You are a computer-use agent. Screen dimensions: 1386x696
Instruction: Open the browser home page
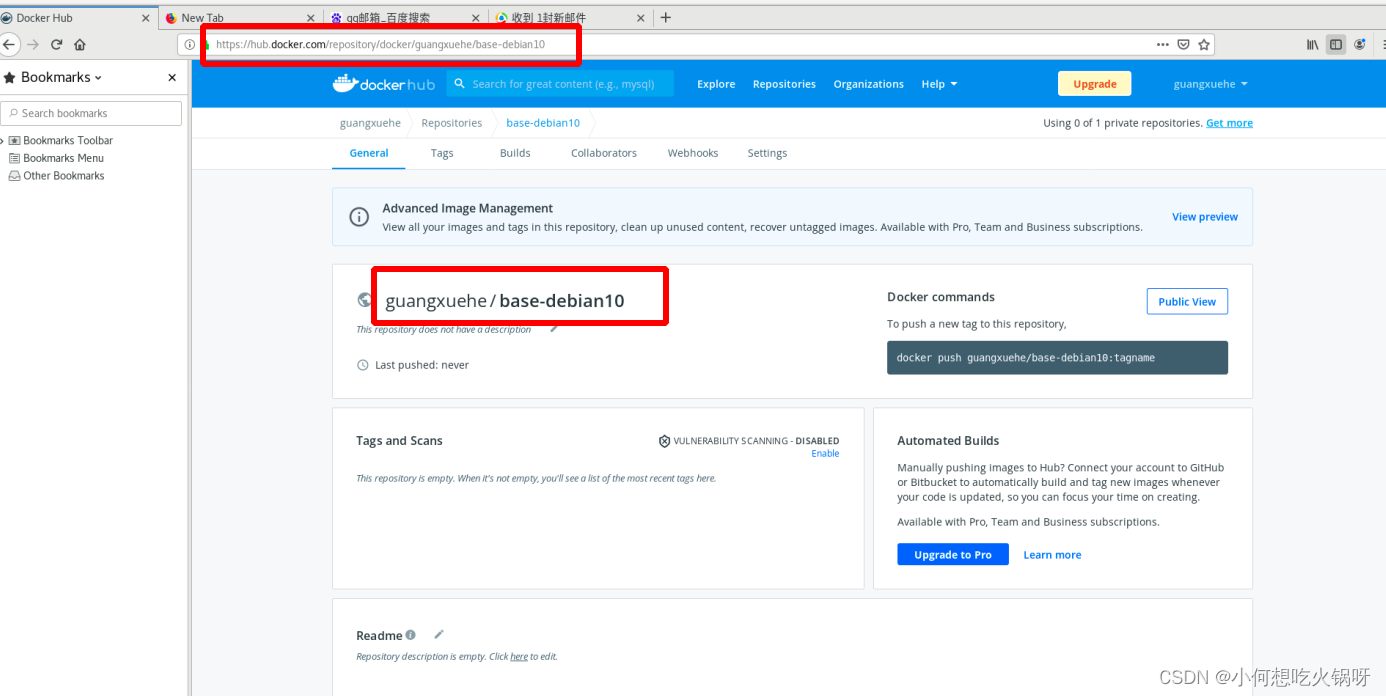tap(80, 44)
